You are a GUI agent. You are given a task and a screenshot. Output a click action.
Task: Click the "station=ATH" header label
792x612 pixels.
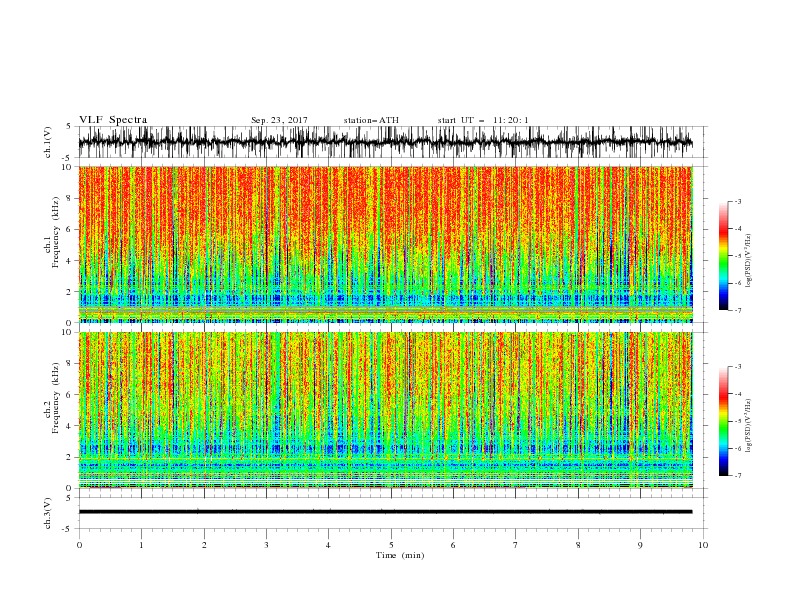pyautogui.click(x=371, y=120)
